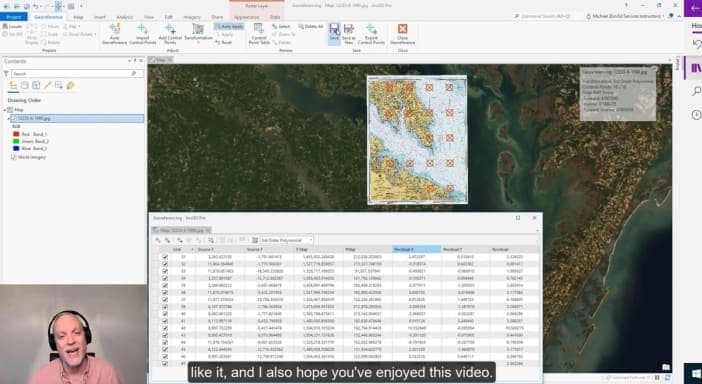Open the Project tab
The height and width of the screenshot is (384, 702).
tap(13, 17)
